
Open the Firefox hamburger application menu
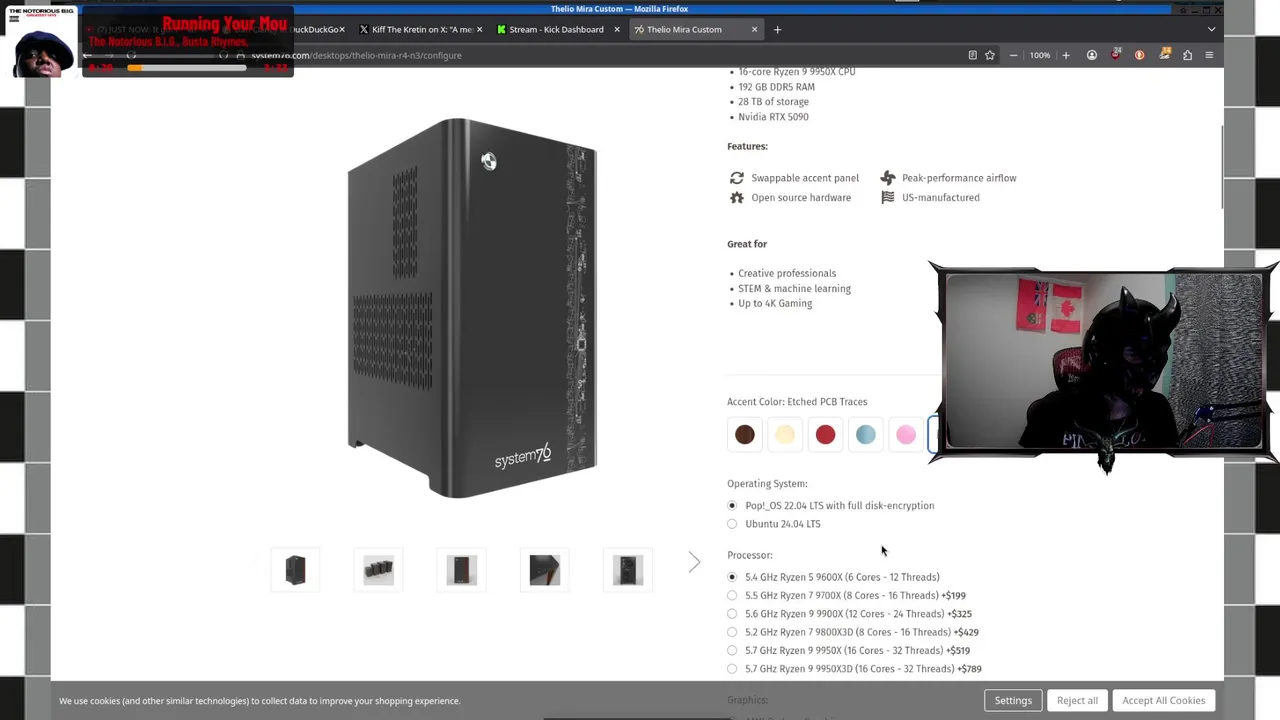coord(1209,55)
